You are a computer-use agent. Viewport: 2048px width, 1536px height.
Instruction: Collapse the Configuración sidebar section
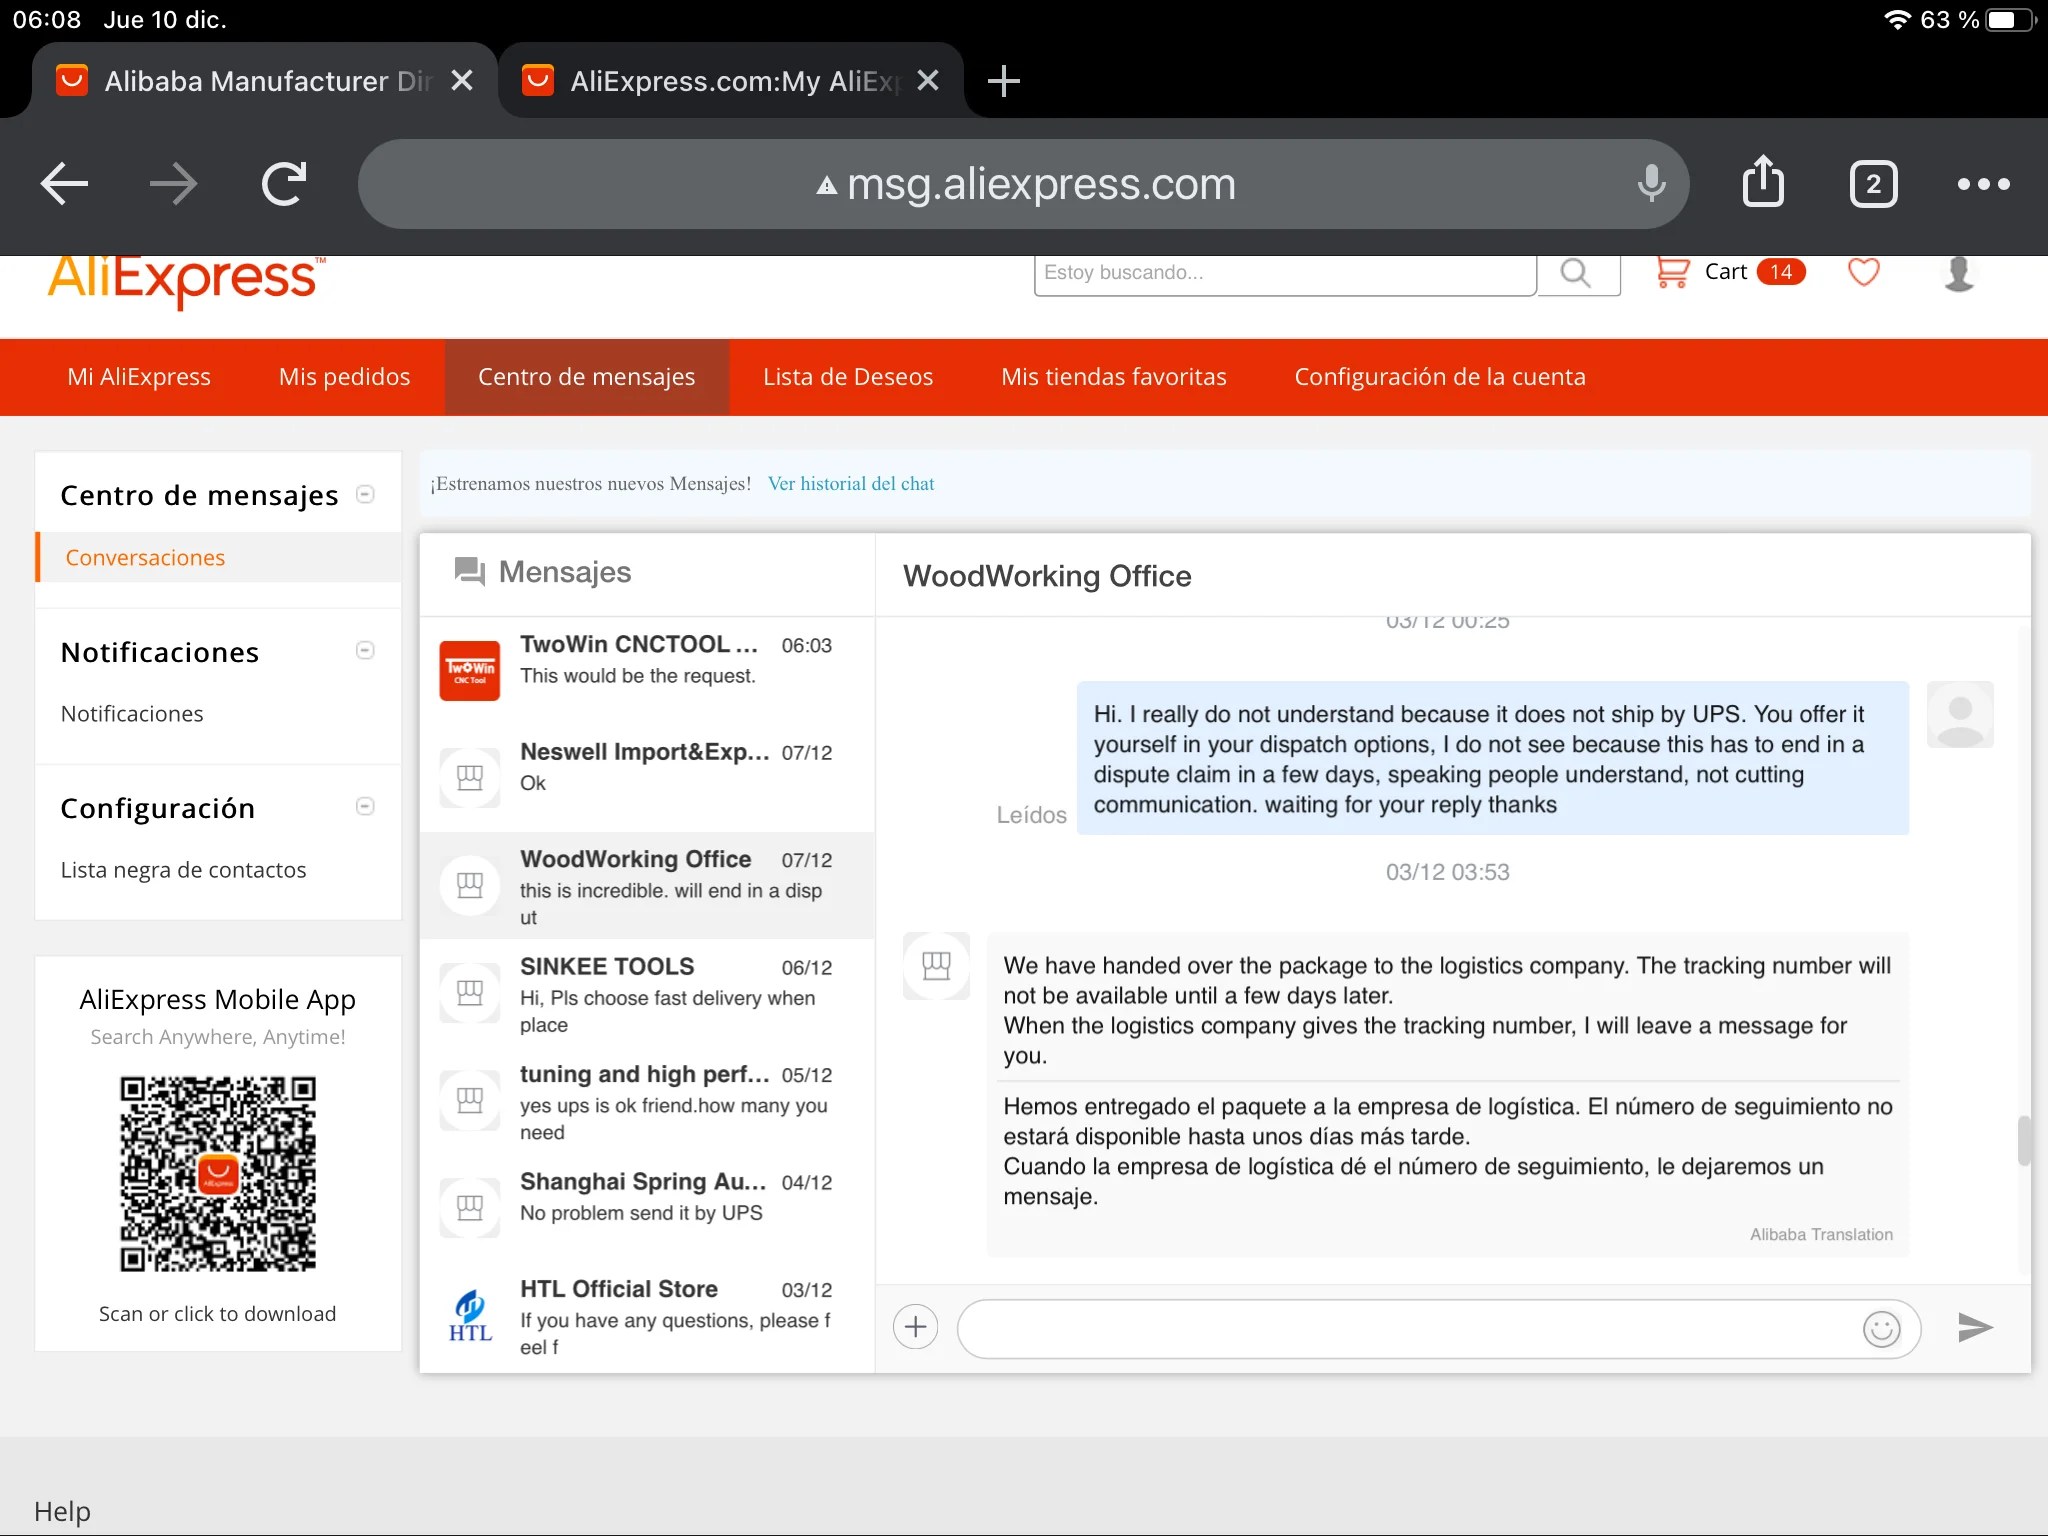(x=366, y=807)
